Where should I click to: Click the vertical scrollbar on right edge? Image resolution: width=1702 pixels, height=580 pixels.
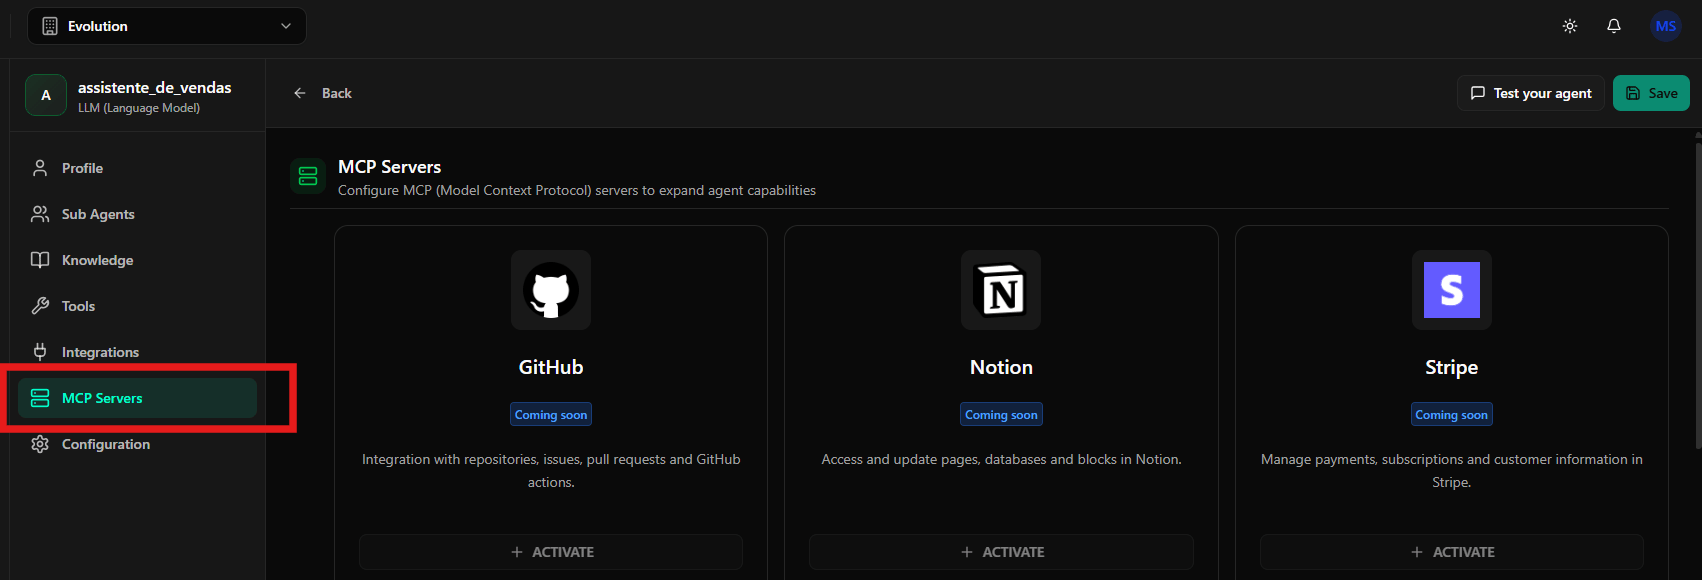pyautogui.click(x=1698, y=295)
